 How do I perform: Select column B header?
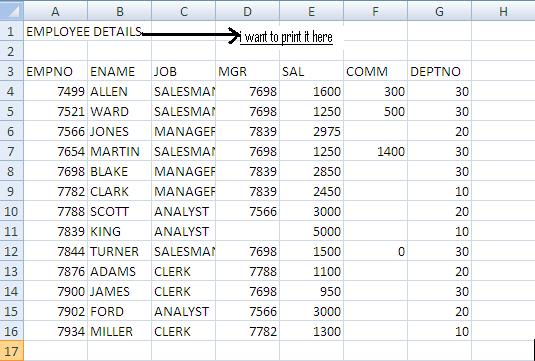pyautogui.click(x=119, y=11)
